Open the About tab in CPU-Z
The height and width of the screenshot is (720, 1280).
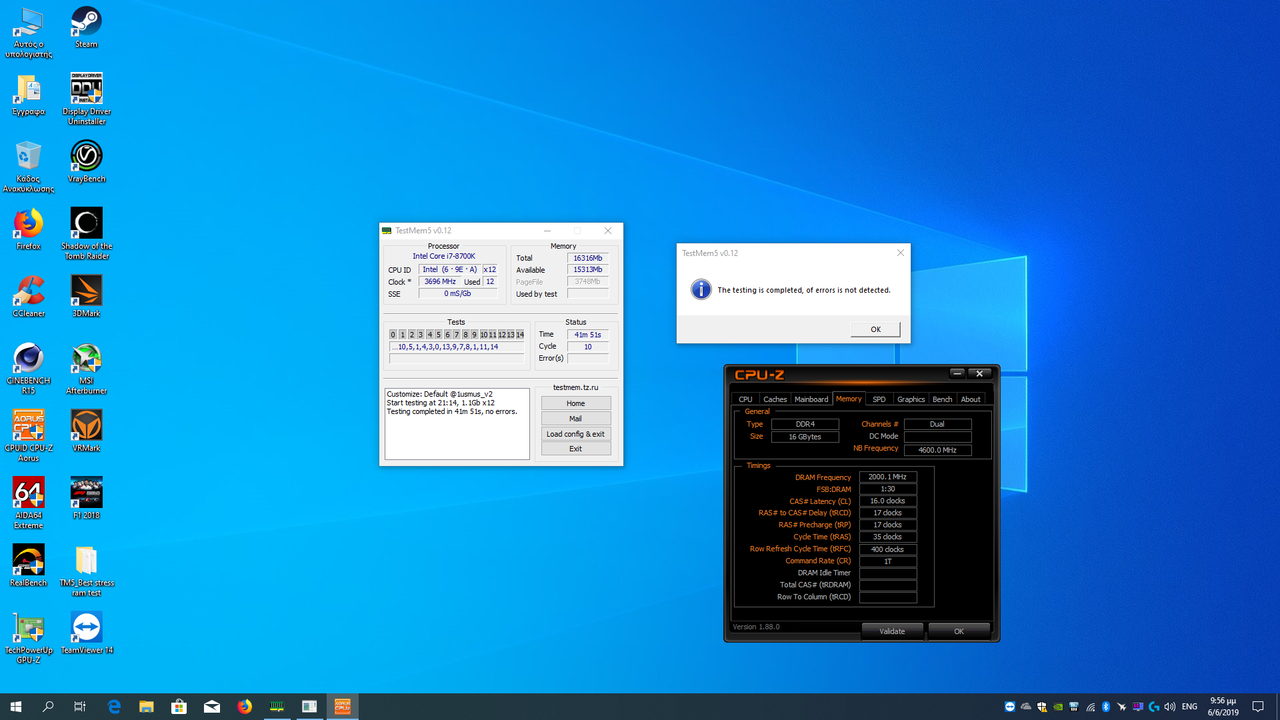[x=971, y=399]
